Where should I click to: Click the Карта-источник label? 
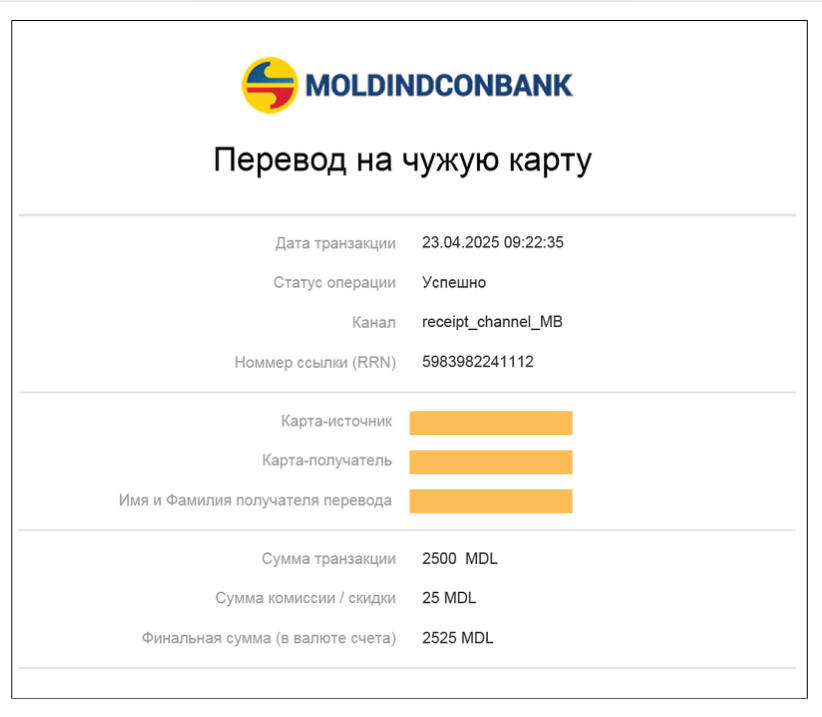point(337,421)
